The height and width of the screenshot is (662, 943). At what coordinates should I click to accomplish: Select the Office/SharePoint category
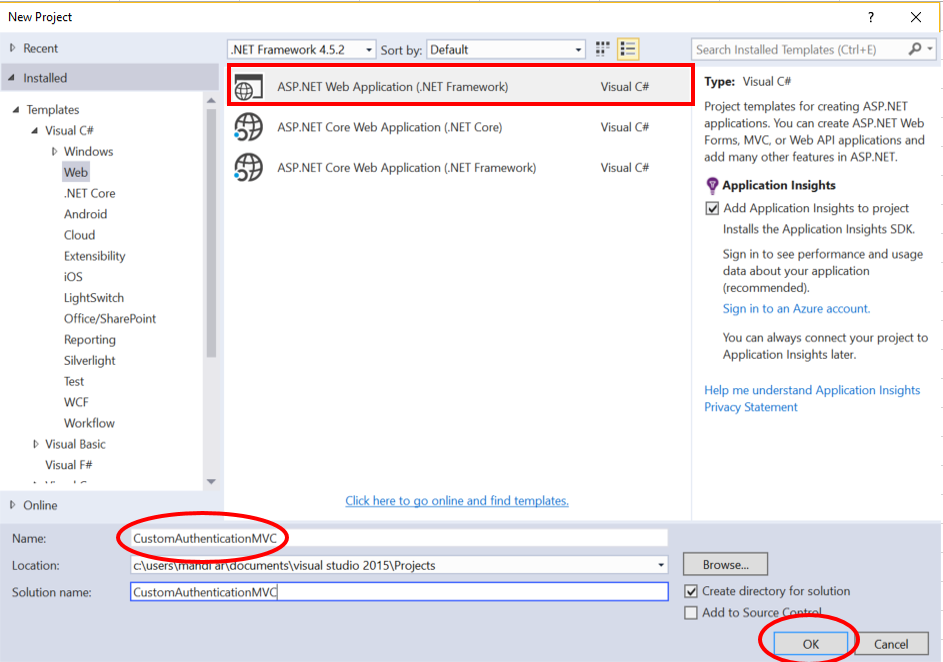[x=109, y=319]
